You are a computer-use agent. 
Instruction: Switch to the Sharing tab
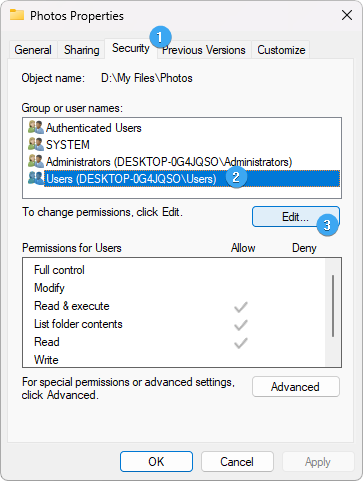(x=82, y=50)
